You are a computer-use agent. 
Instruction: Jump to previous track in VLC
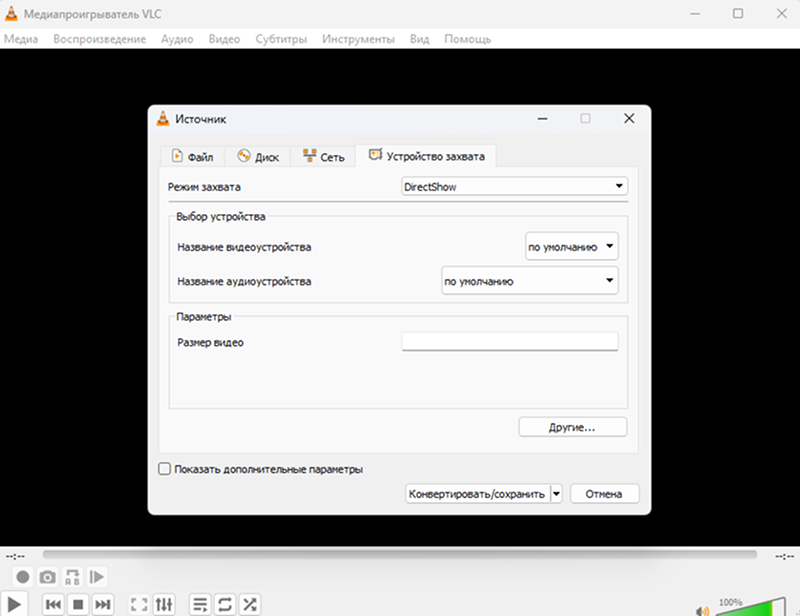(53, 605)
